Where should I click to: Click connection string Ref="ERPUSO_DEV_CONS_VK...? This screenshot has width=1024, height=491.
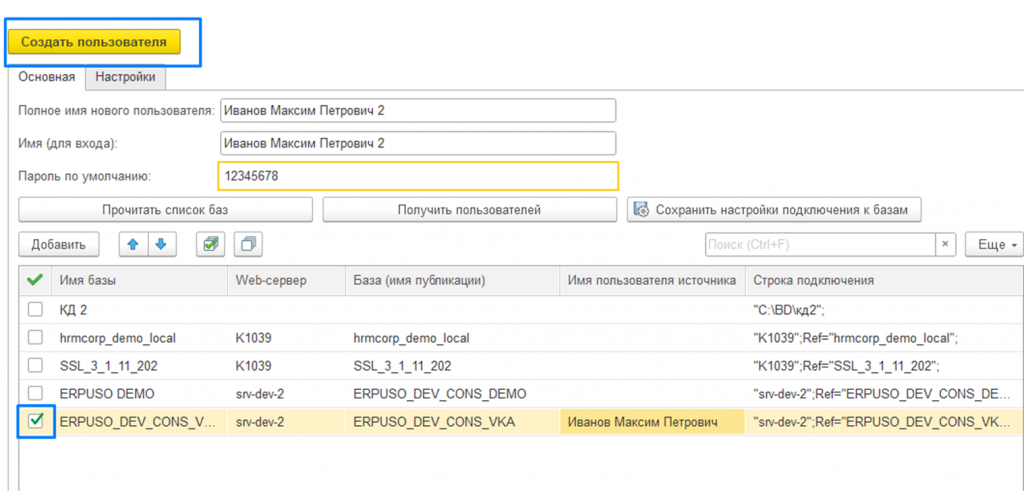coord(884,422)
